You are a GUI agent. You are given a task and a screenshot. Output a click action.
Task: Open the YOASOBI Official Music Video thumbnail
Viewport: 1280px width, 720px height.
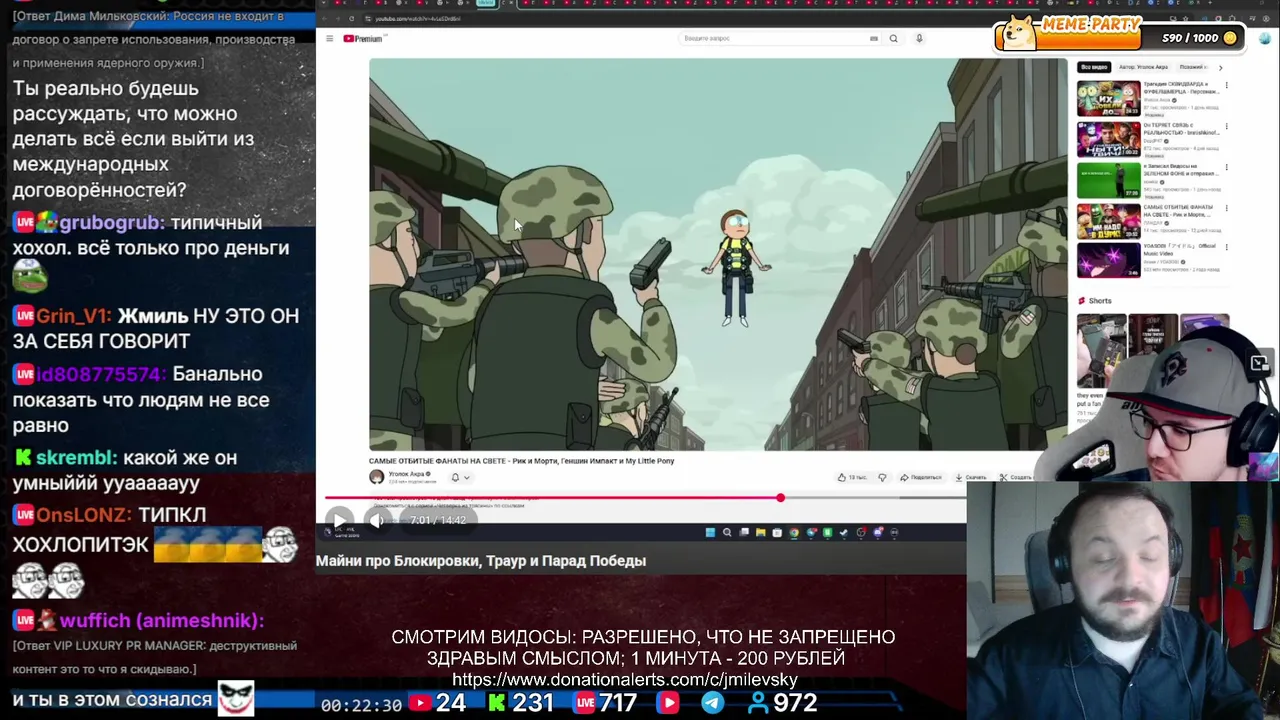tap(1108, 260)
